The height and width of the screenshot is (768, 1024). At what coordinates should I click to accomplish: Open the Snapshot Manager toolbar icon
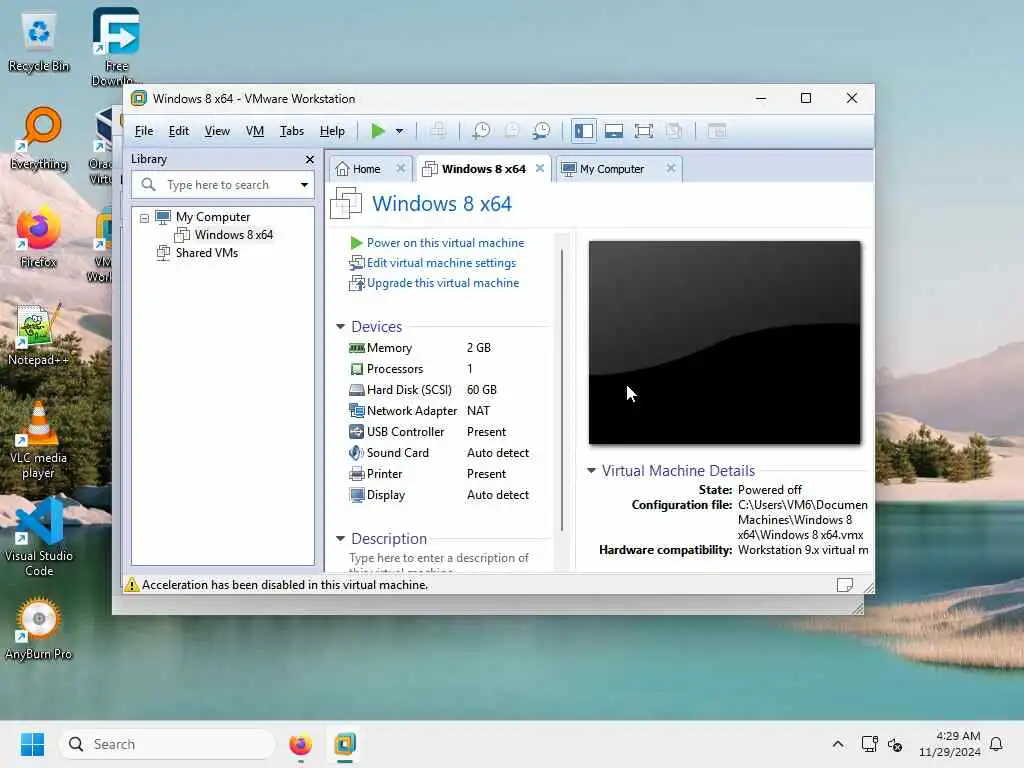coord(541,131)
